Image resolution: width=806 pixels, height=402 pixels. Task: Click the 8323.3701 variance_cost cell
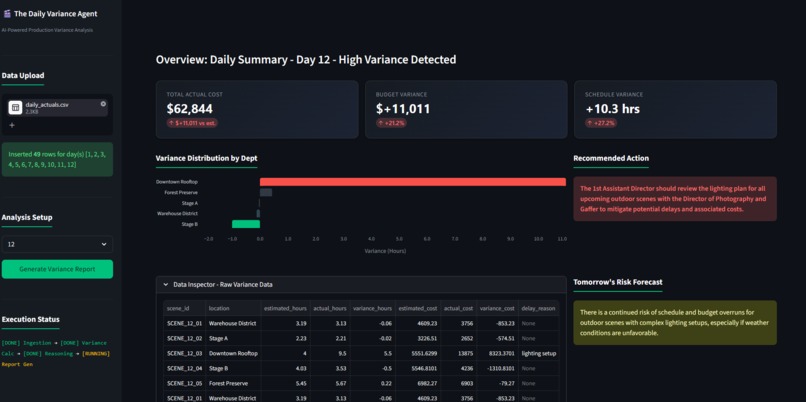(x=497, y=354)
